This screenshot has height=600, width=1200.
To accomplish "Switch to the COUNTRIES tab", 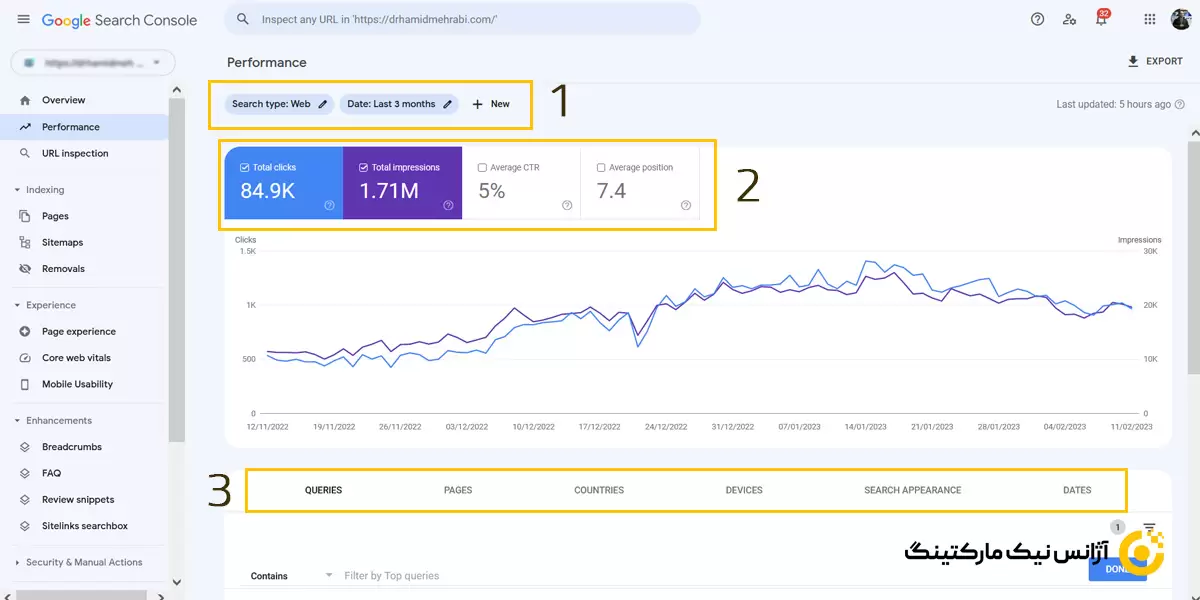I will (598, 490).
